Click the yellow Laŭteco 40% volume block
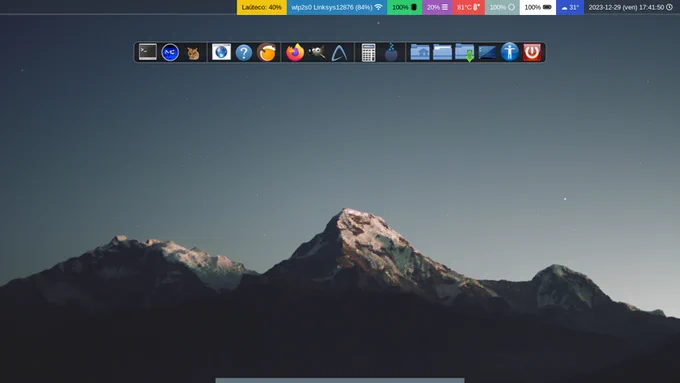Image resolution: width=680 pixels, height=383 pixels. pyautogui.click(x=262, y=7)
